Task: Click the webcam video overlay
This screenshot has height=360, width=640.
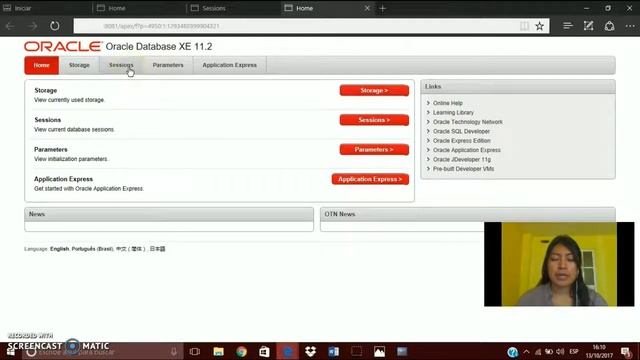Action: click(559, 264)
